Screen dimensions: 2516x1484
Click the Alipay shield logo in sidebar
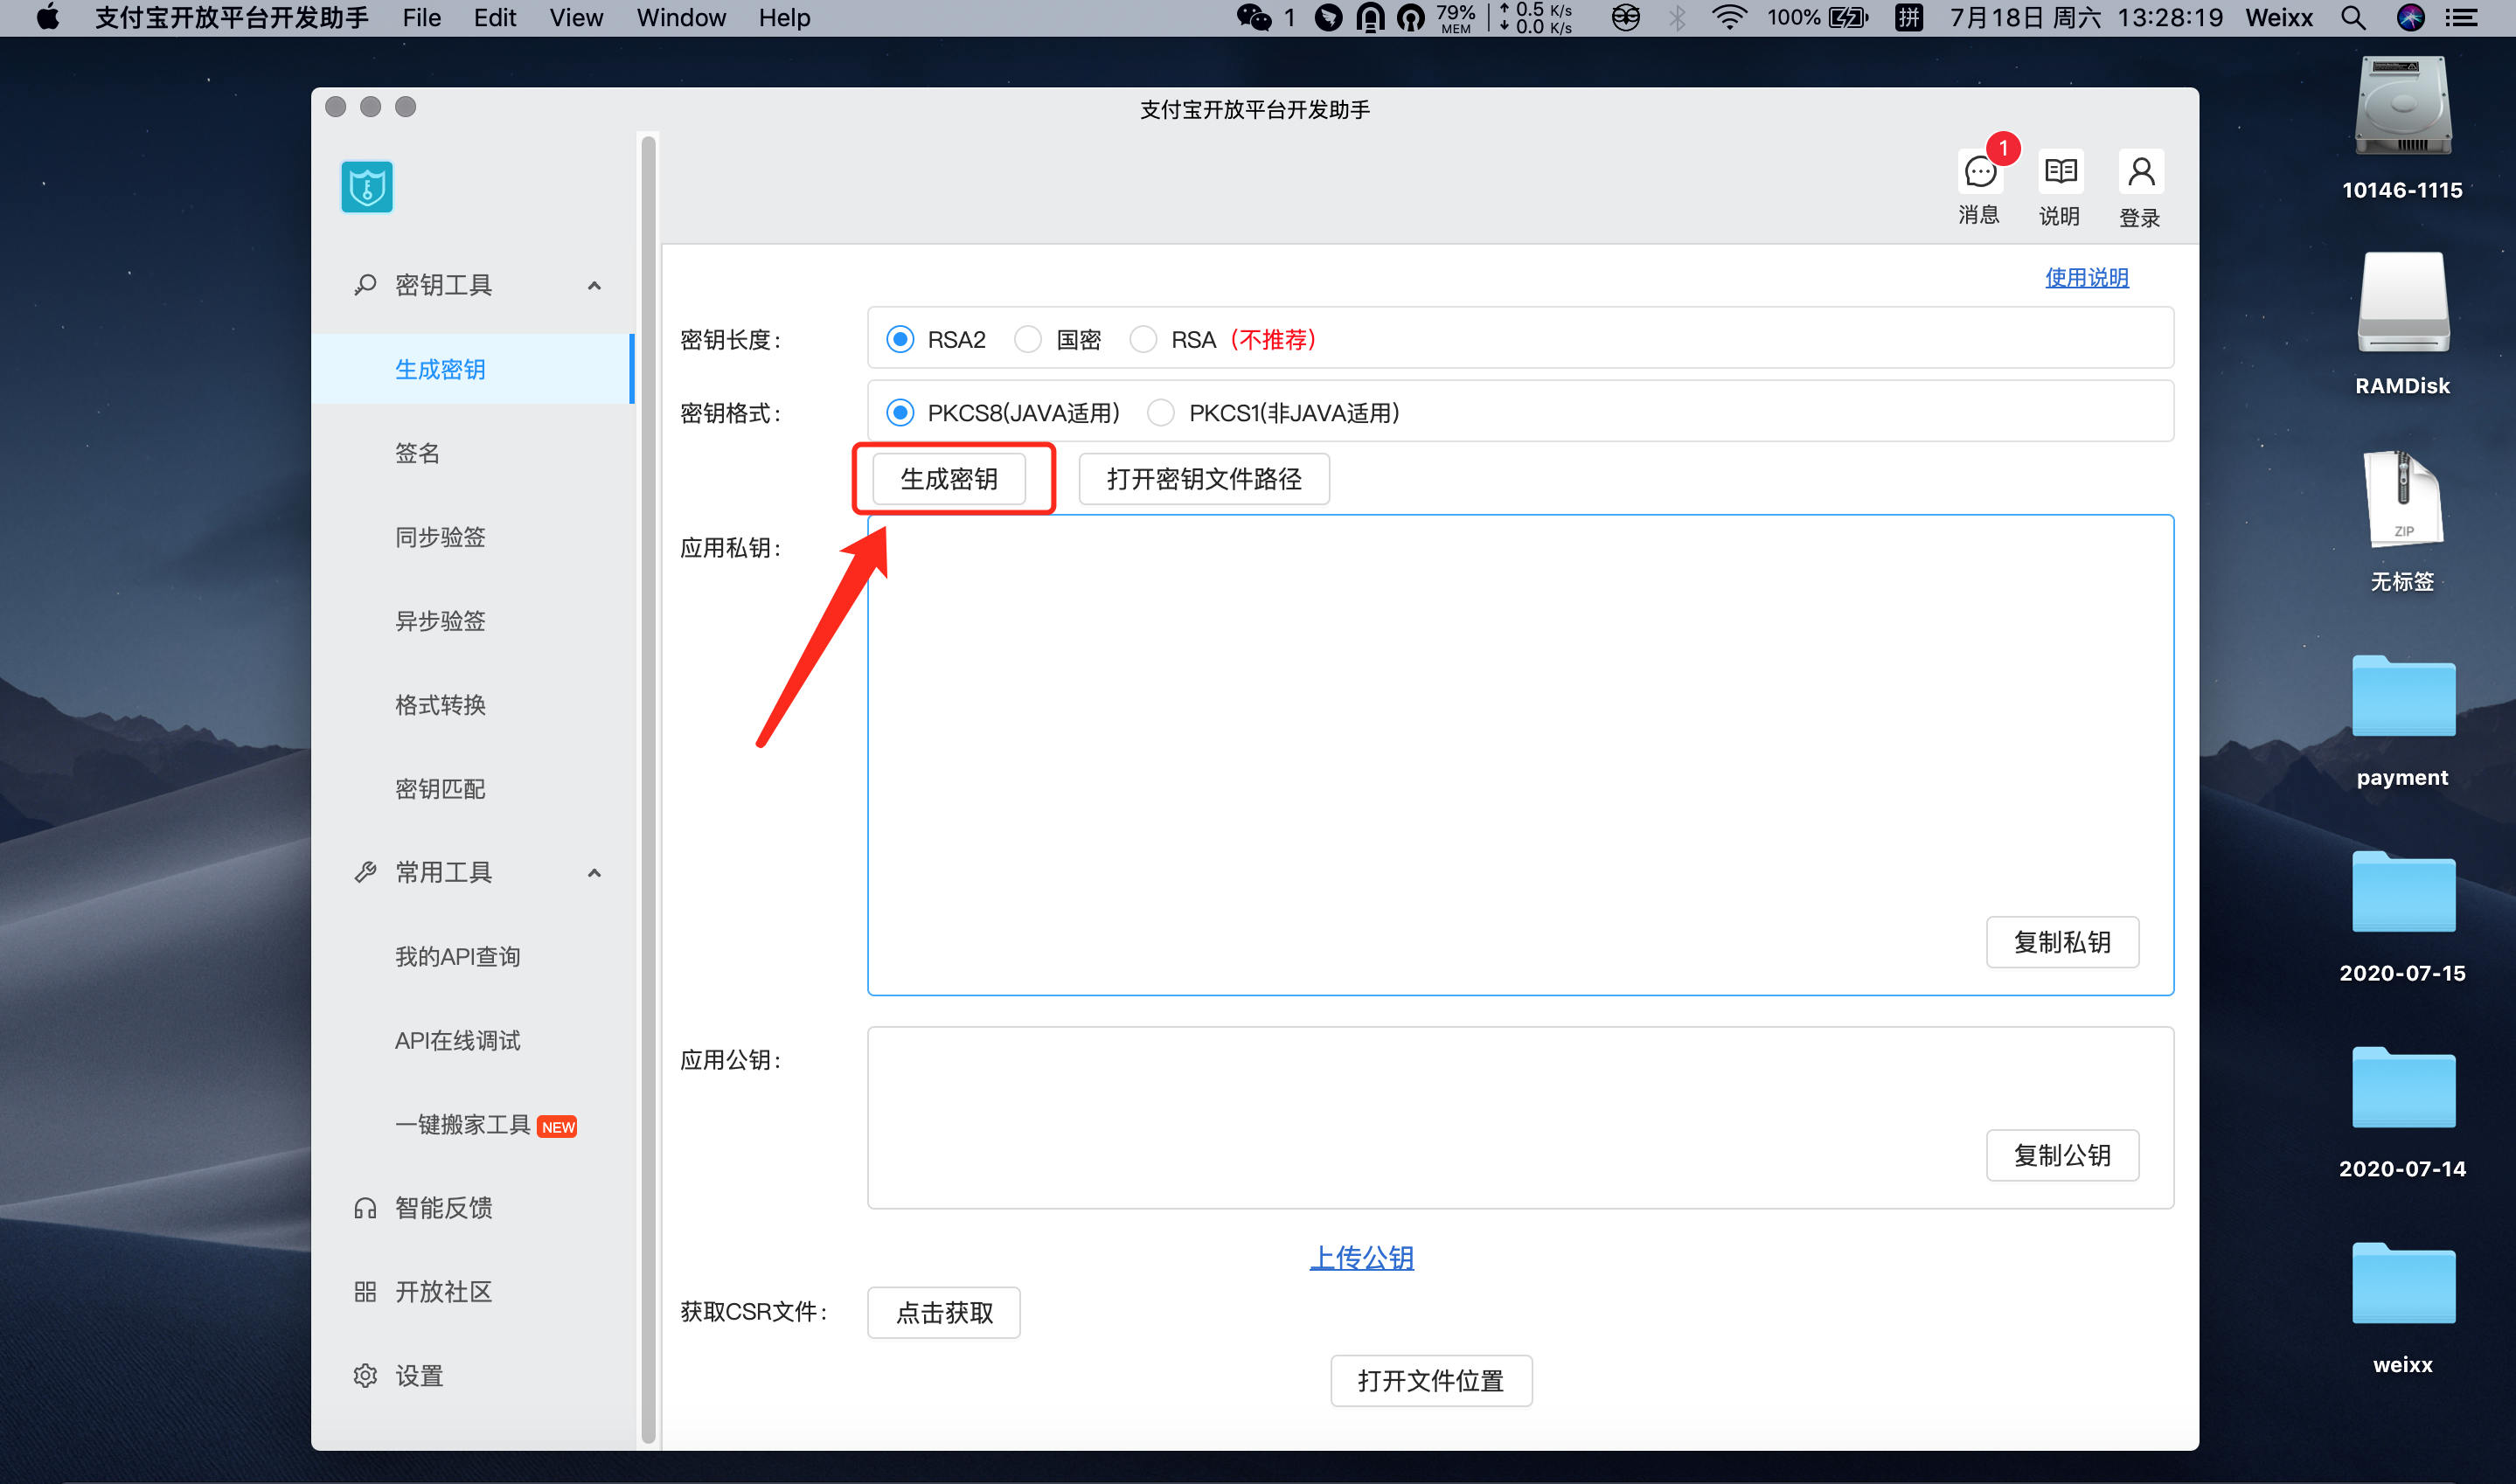click(x=367, y=187)
